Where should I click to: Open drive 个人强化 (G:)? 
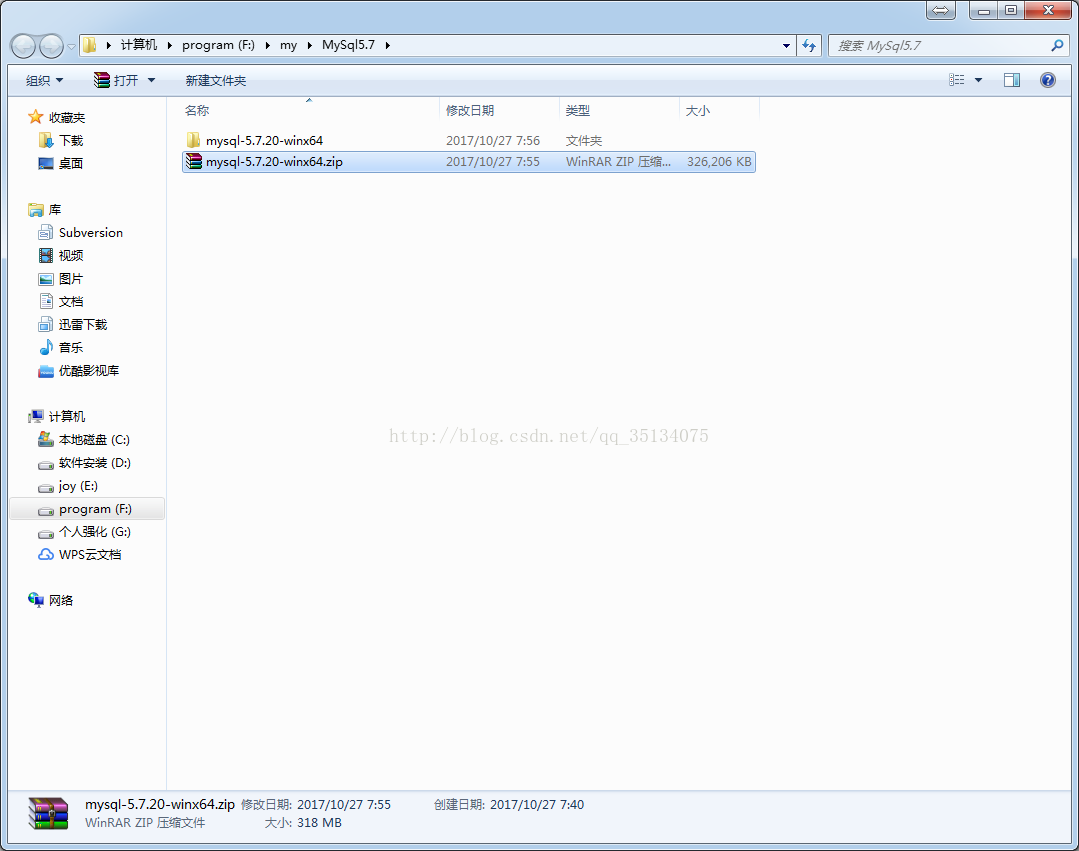(x=95, y=531)
